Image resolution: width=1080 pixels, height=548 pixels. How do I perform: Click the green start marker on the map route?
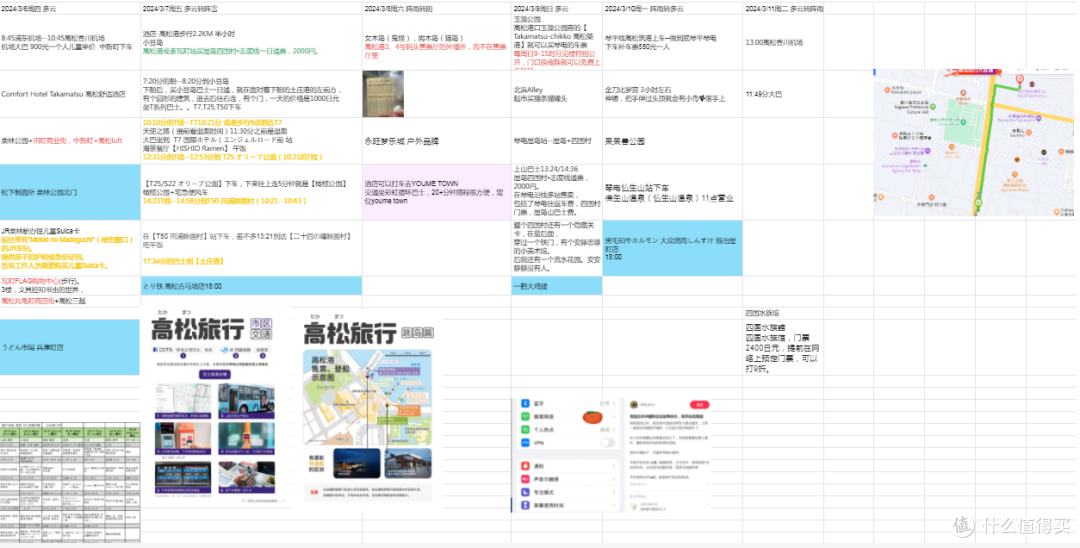[x=977, y=202]
